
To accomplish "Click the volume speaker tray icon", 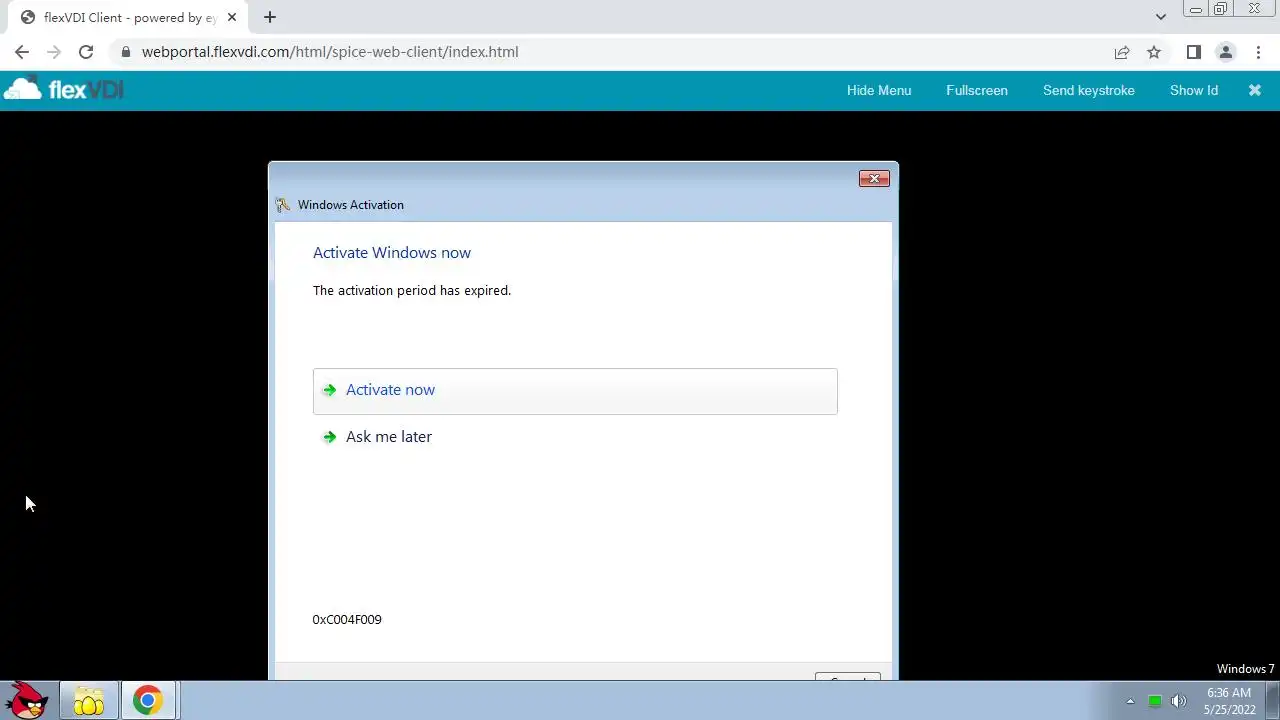I will pos(1179,701).
